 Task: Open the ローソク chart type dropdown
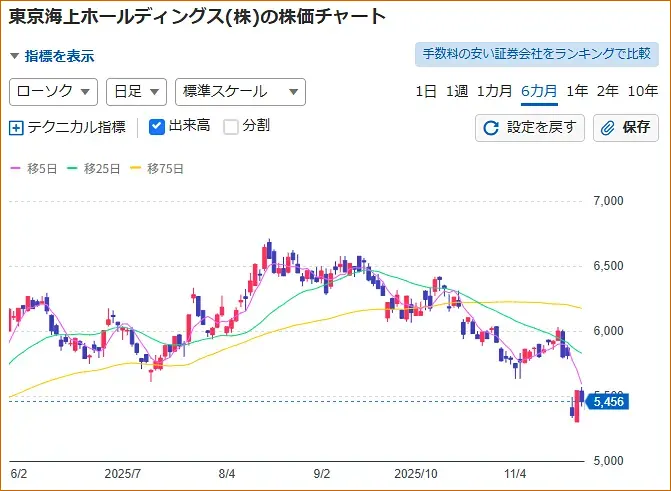[x=53, y=91]
